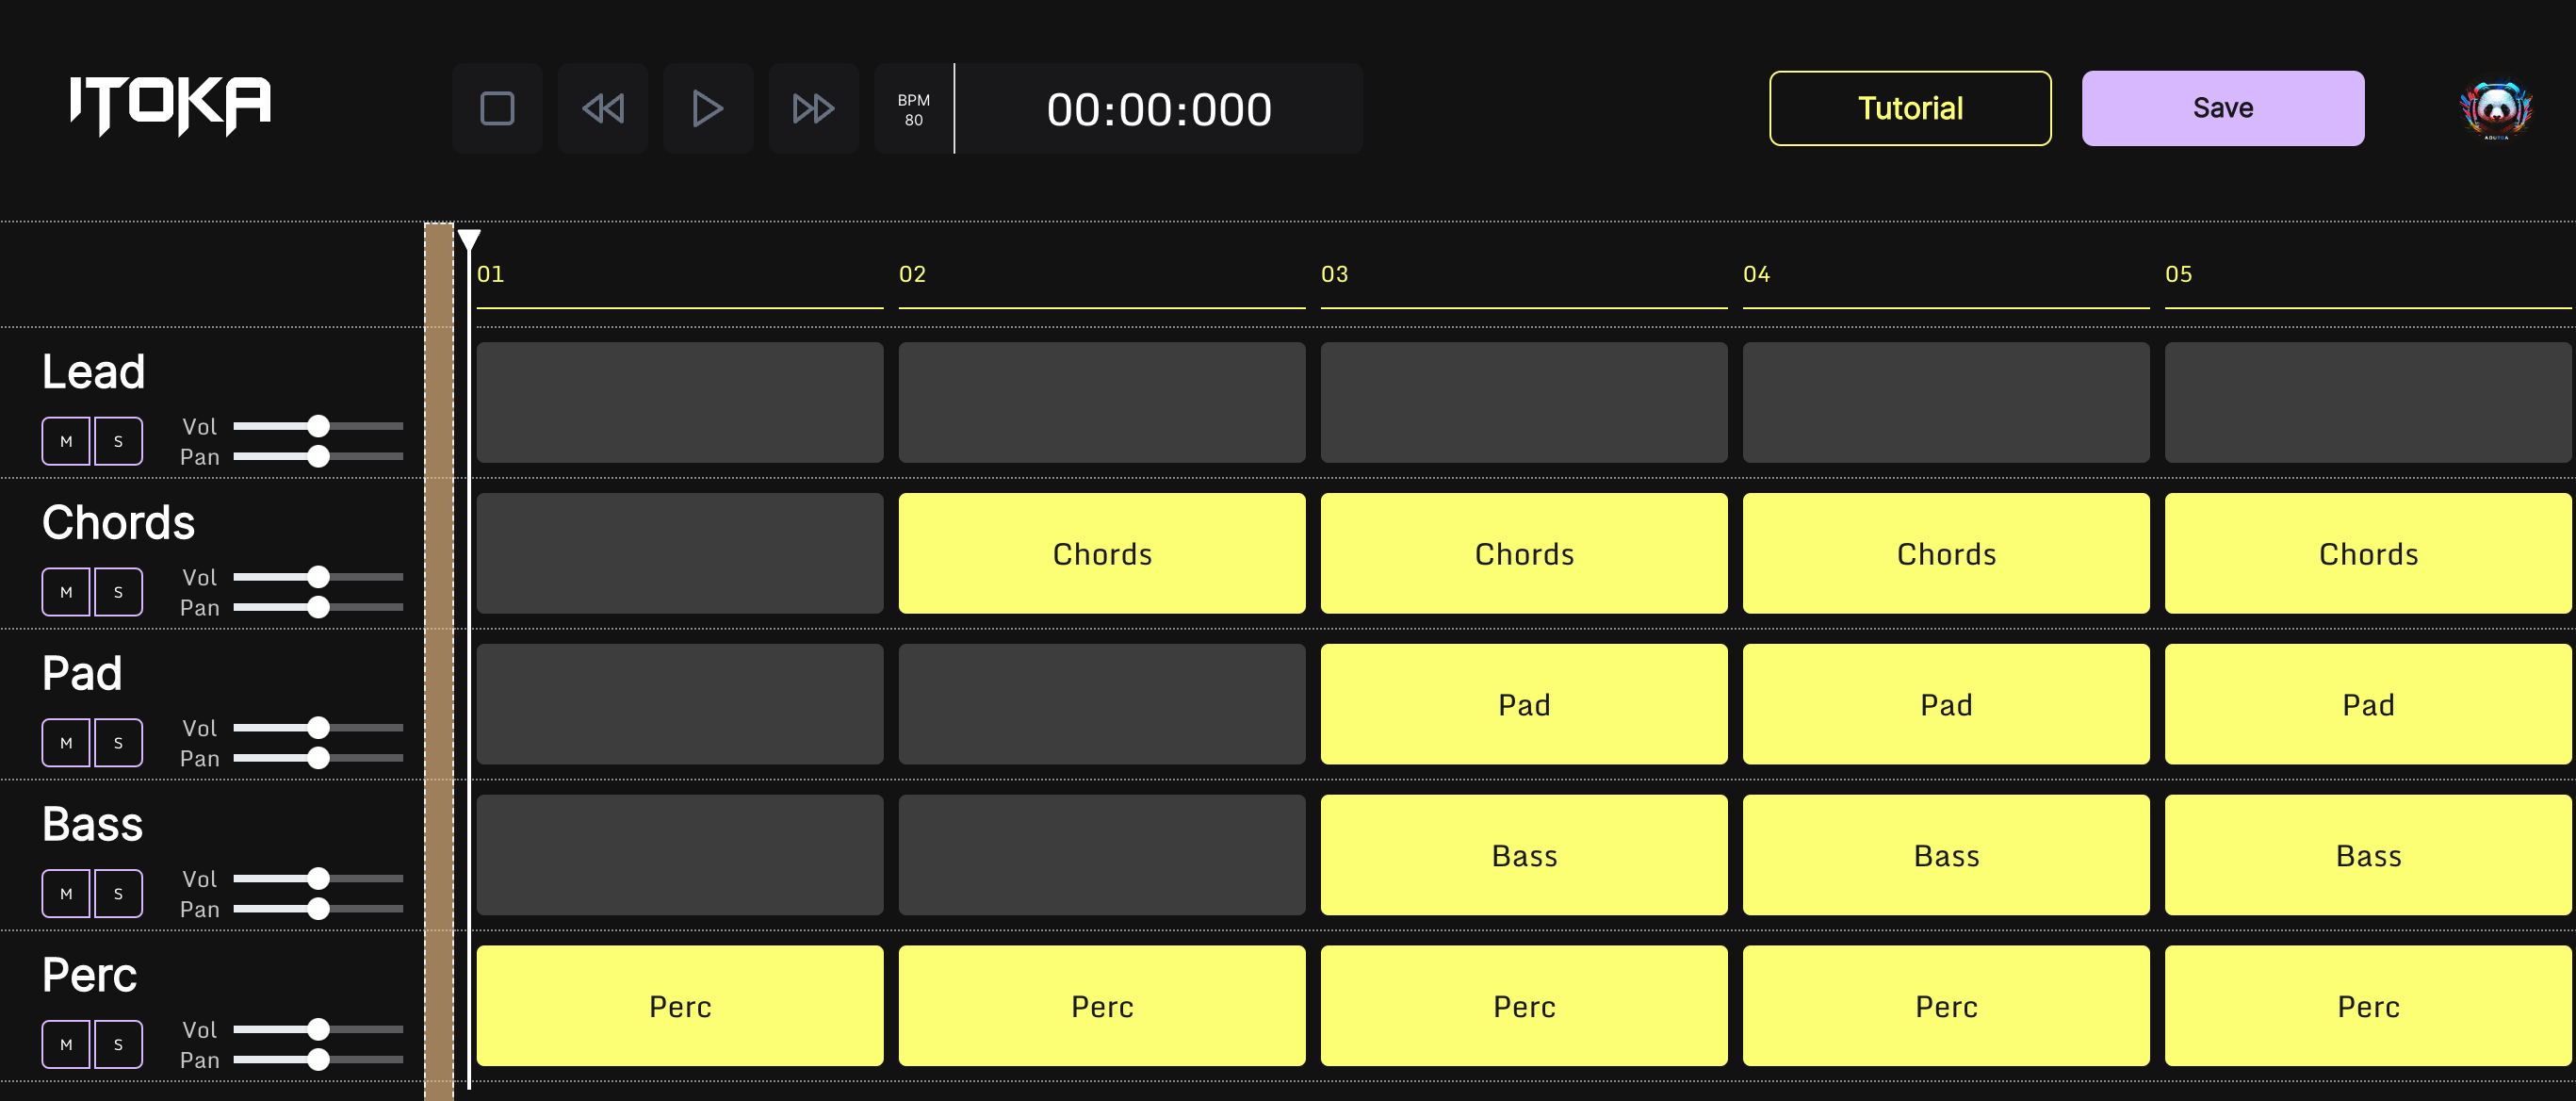This screenshot has width=2576, height=1101.
Task: Mute the Pad track
Action: [66, 743]
